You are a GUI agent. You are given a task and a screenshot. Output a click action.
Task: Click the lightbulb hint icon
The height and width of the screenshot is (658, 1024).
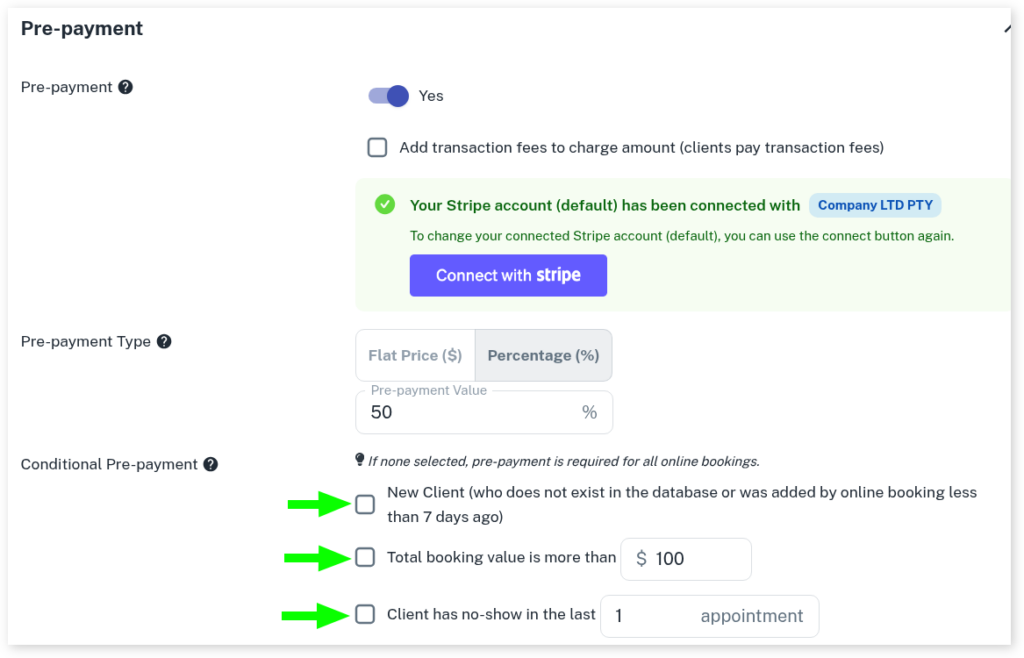pos(360,460)
